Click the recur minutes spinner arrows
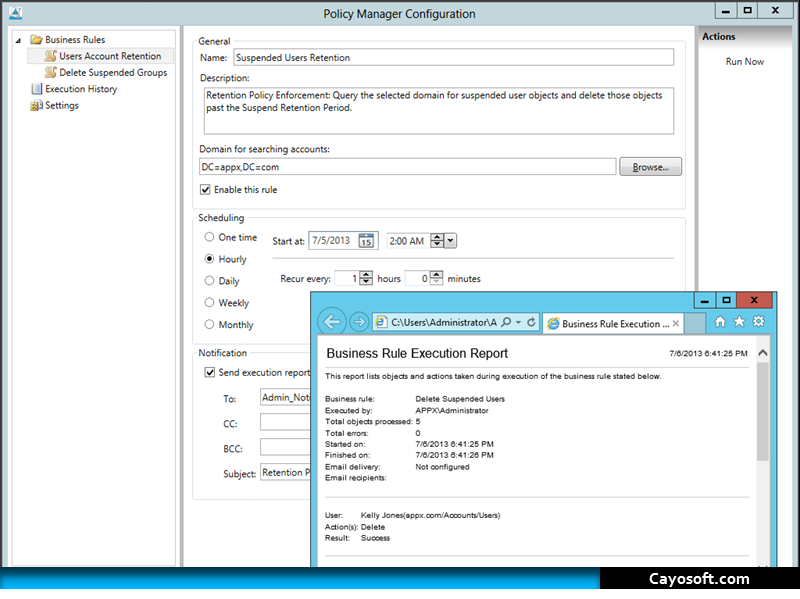800x599 pixels. point(436,278)
